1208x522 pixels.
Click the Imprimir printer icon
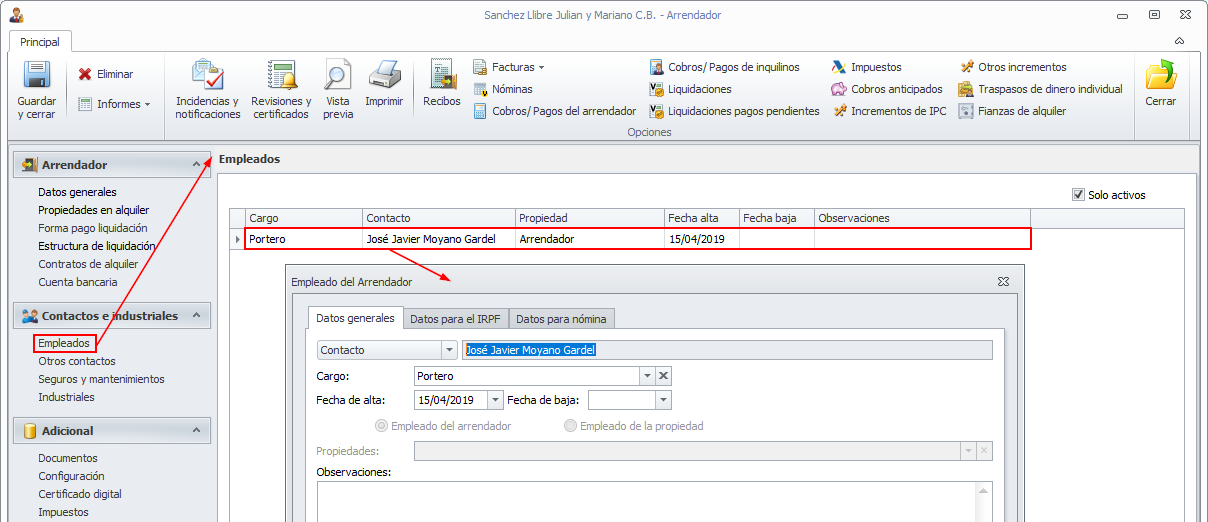[384, 75]
